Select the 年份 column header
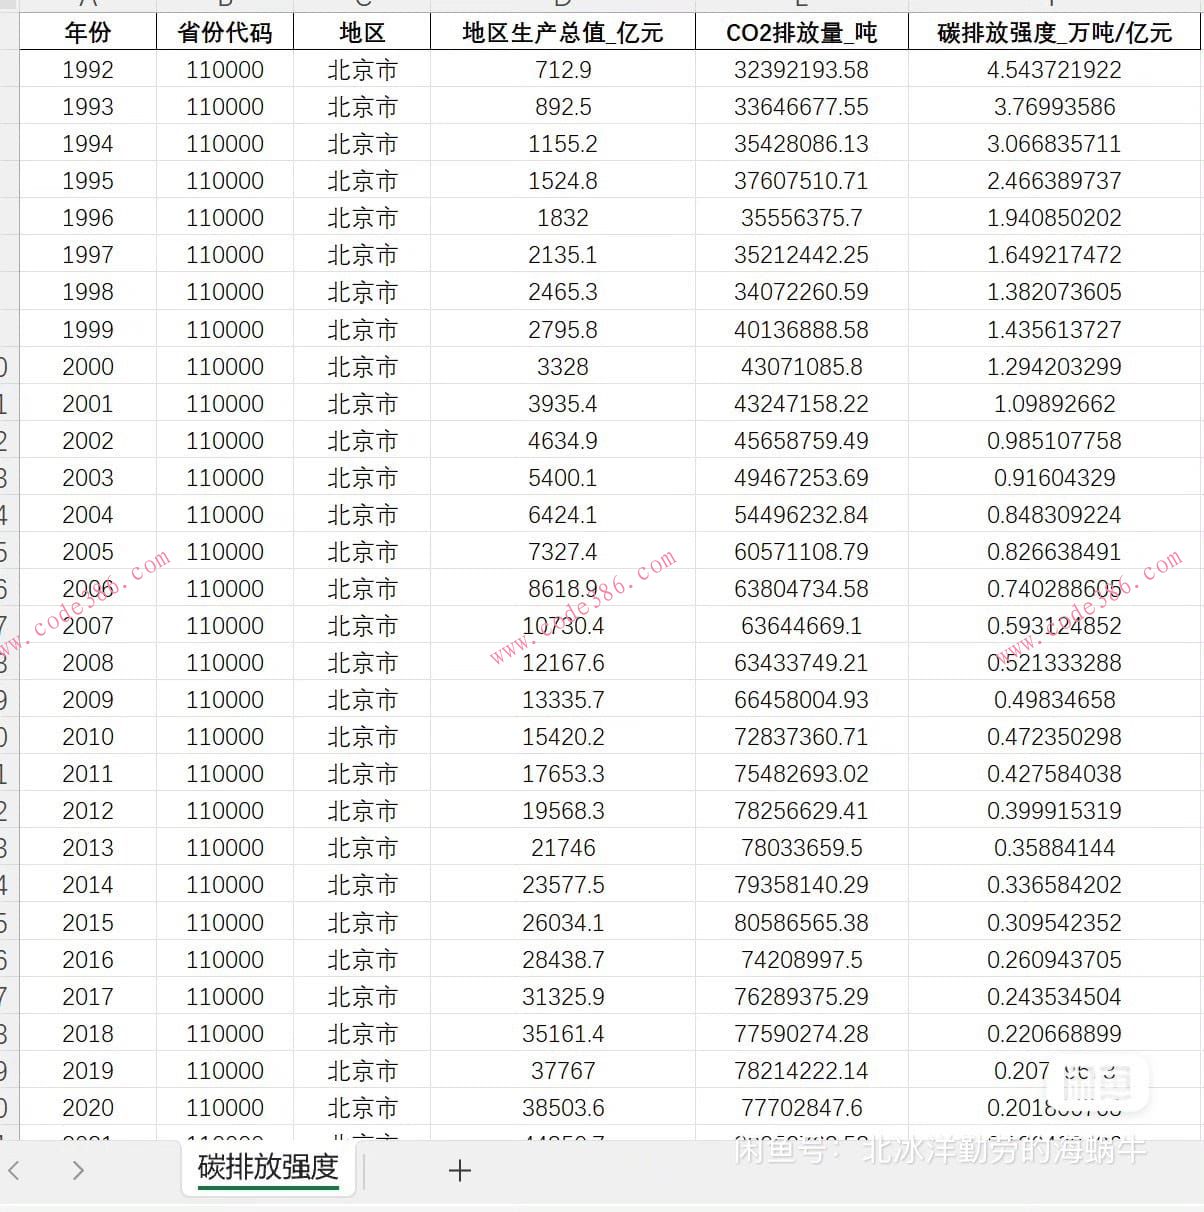The width and height of the screenshot is (1204, 1212). [x=87, y=31]
